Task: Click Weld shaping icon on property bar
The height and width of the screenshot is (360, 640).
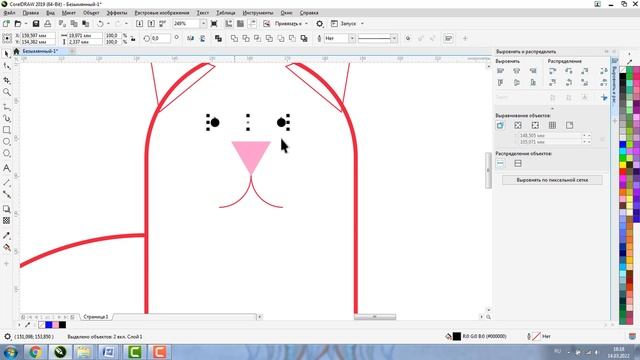Action: coord(234,38)
